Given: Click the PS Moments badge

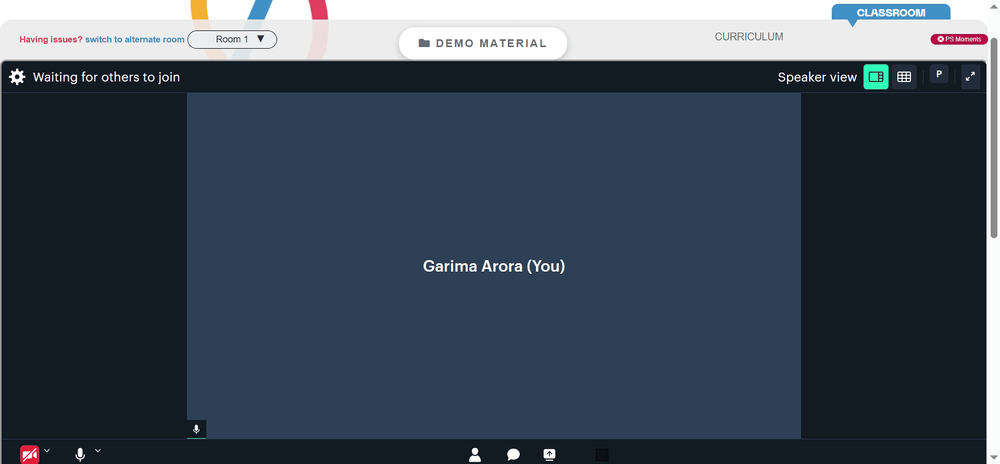Looking at the screenshot, I should (959, 40).
